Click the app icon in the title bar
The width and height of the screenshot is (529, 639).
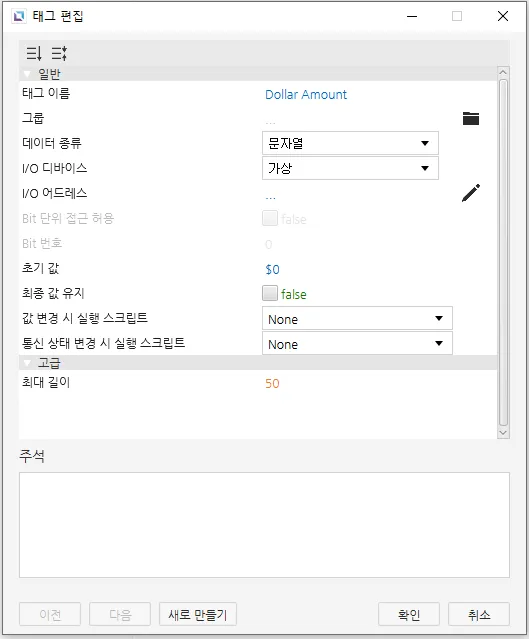tap(19, 16)
